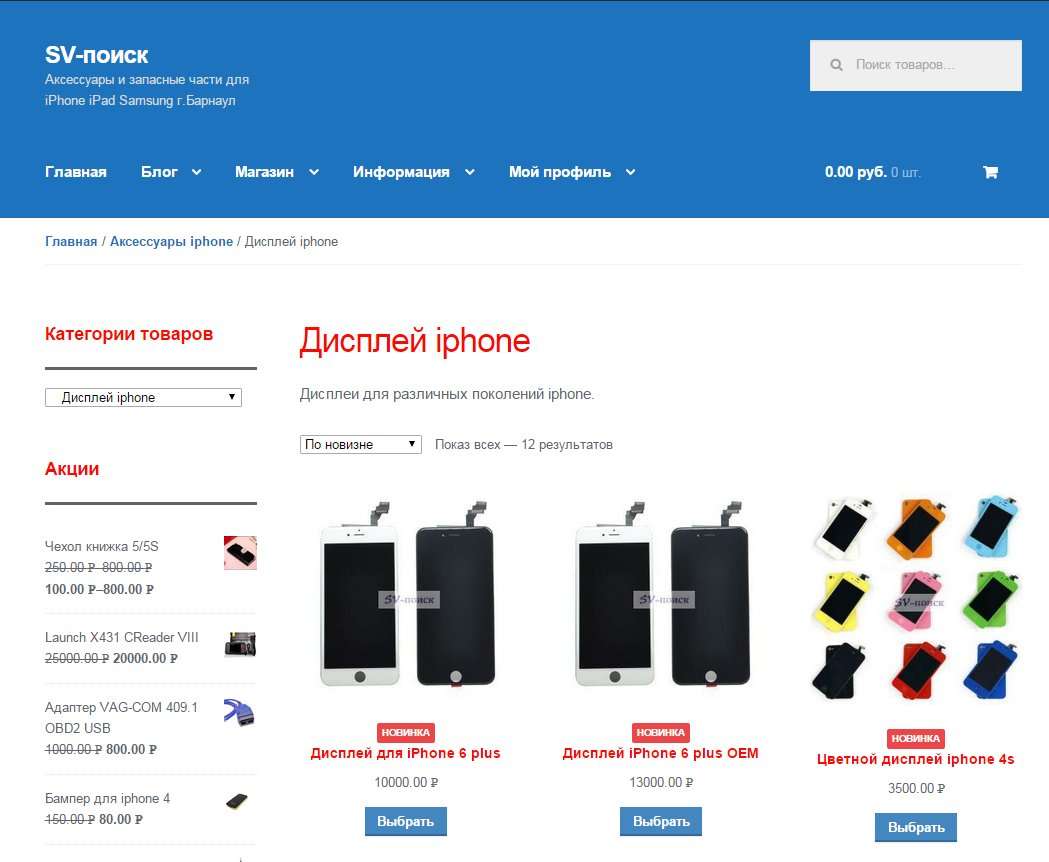The height and width of the screenshot is (862, 1049).
Task: Open the Дисплей для iPhone 6 plus image
Action: pyautogui.click(x=406, y=596)
